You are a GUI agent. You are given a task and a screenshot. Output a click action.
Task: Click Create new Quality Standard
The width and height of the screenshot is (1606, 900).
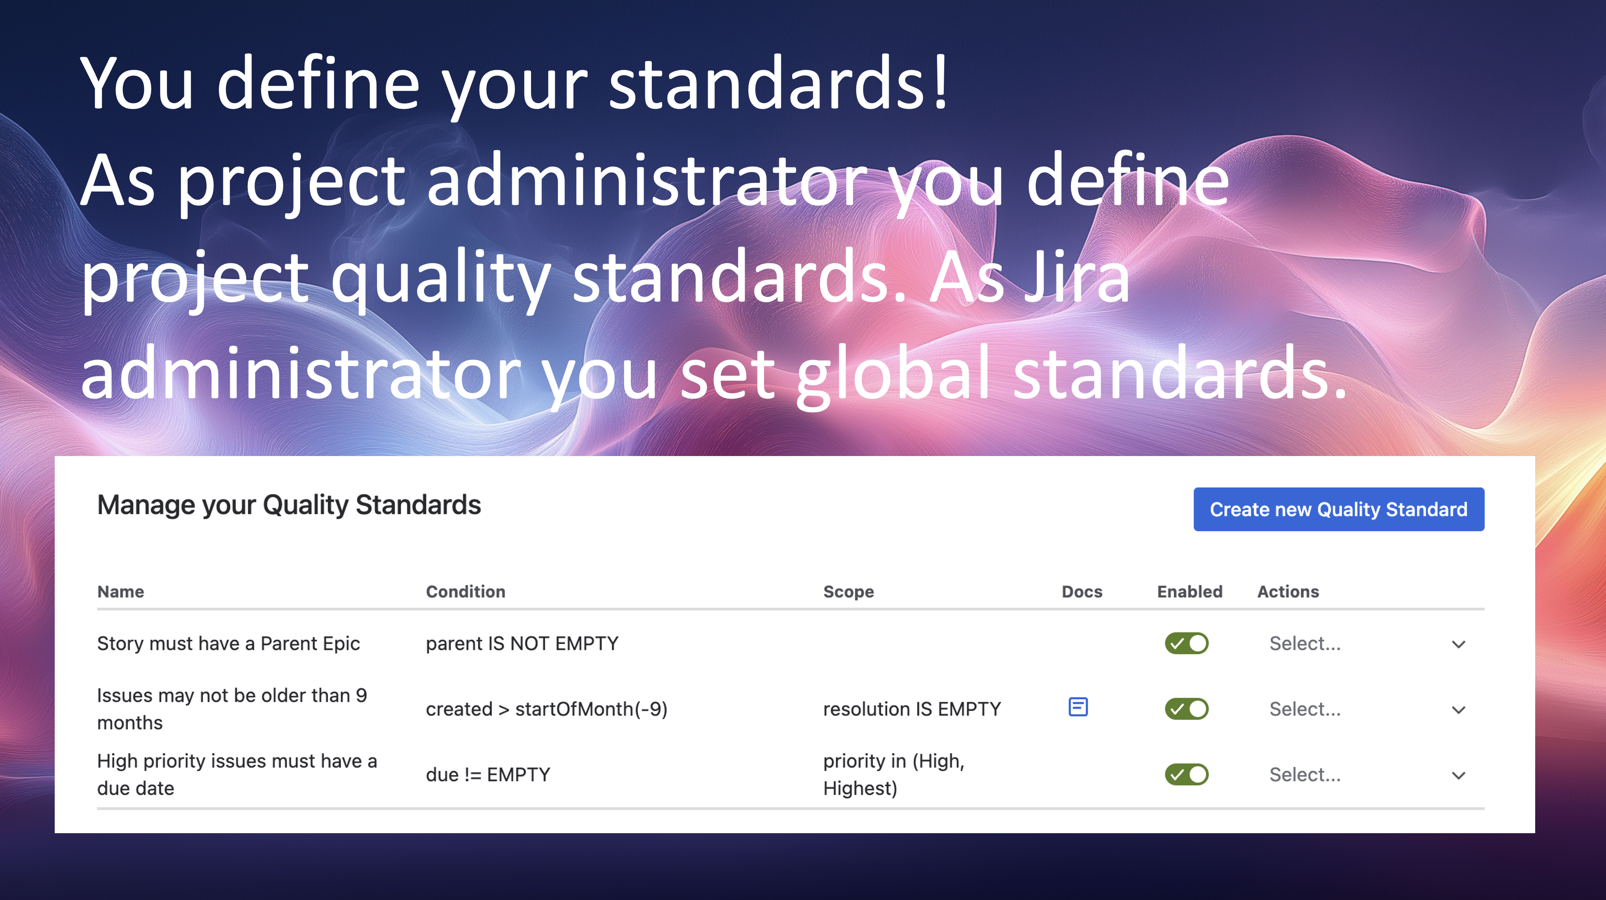tap(1338, 509)
